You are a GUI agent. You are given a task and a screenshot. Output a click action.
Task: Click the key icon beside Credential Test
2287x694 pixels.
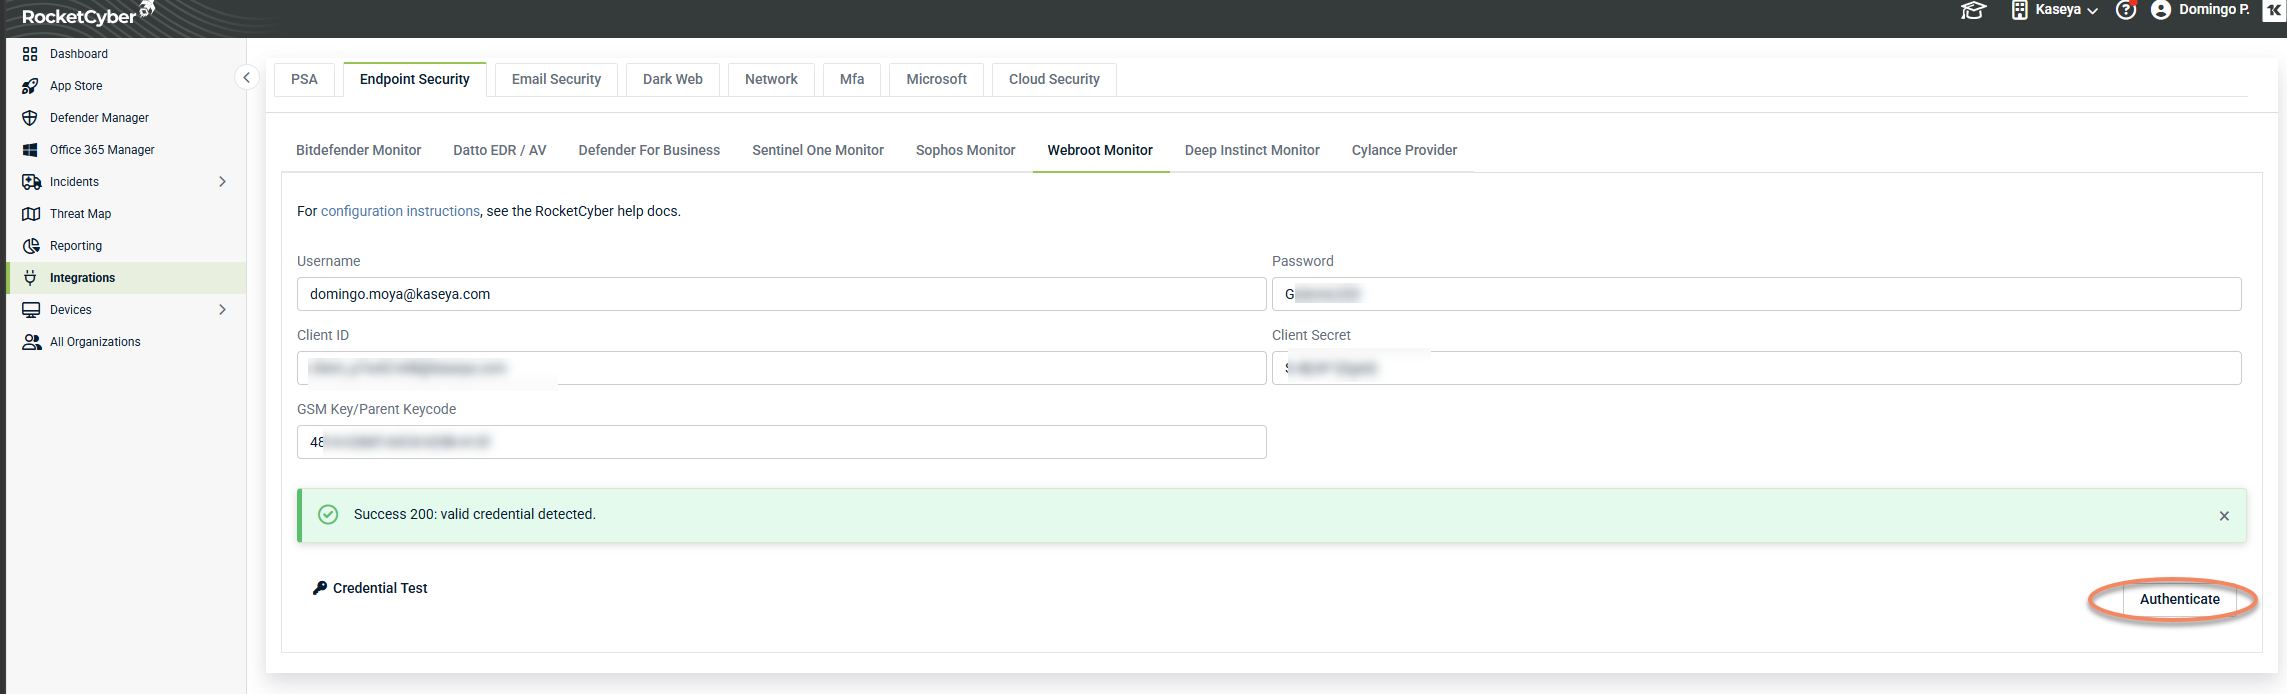point(320,588)
